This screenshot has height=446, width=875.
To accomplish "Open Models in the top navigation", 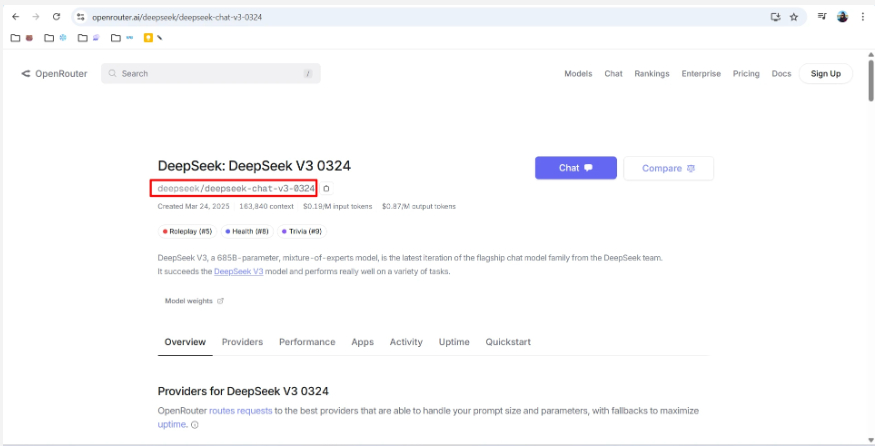I will [578, 74].
